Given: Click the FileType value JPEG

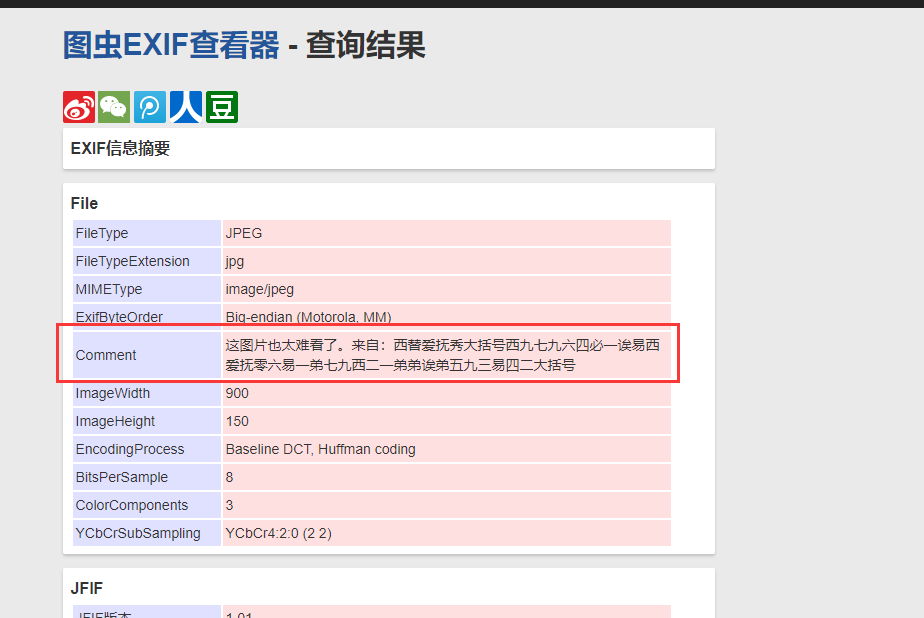Looking at the screenshot, I should tap(242, 233).
